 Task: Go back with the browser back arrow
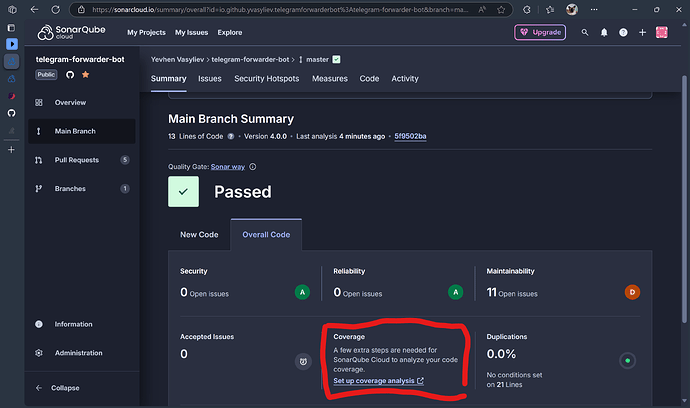coord(34,9)
